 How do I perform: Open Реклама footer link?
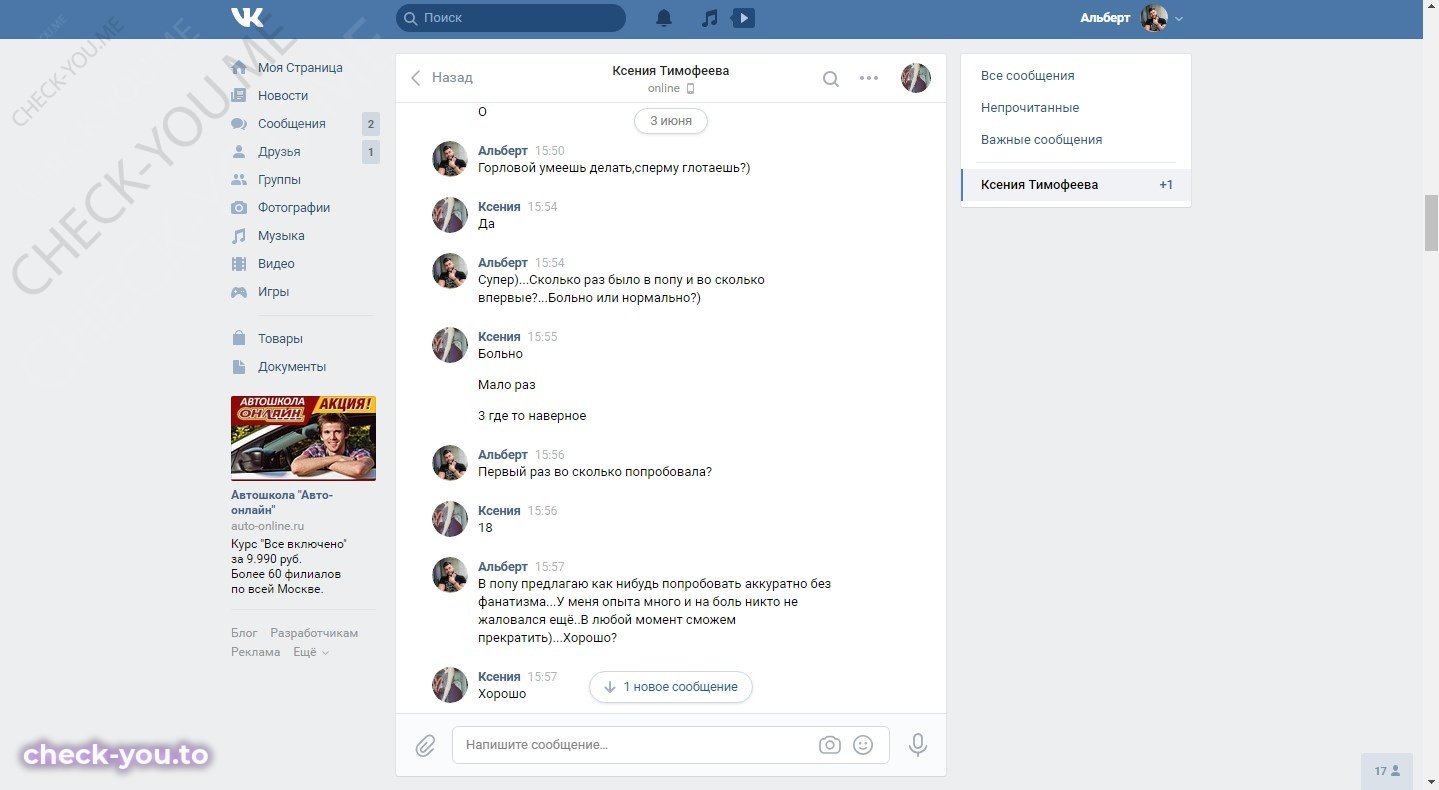pos(256,652)
